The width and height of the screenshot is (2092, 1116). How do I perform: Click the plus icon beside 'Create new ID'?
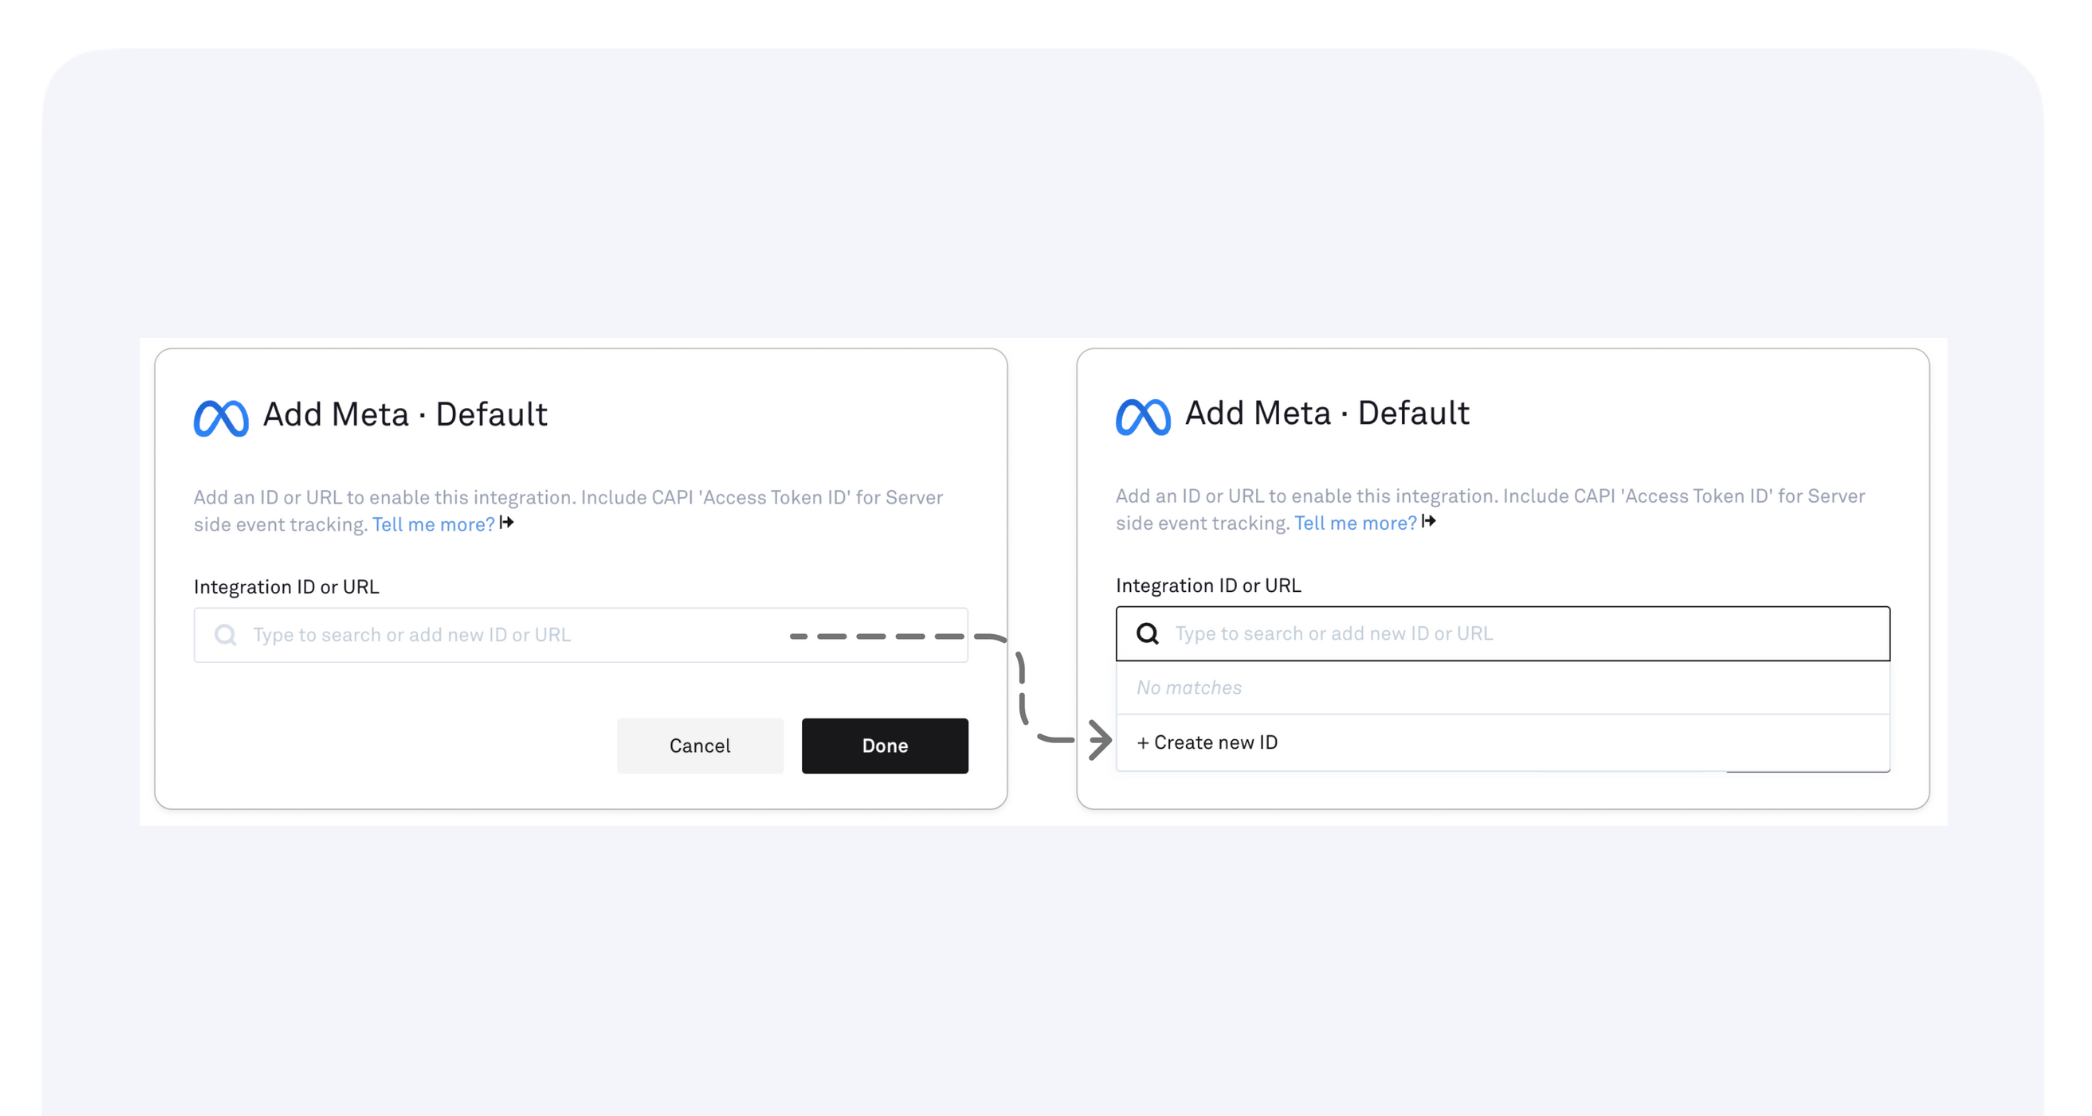tap(1141, 742)
